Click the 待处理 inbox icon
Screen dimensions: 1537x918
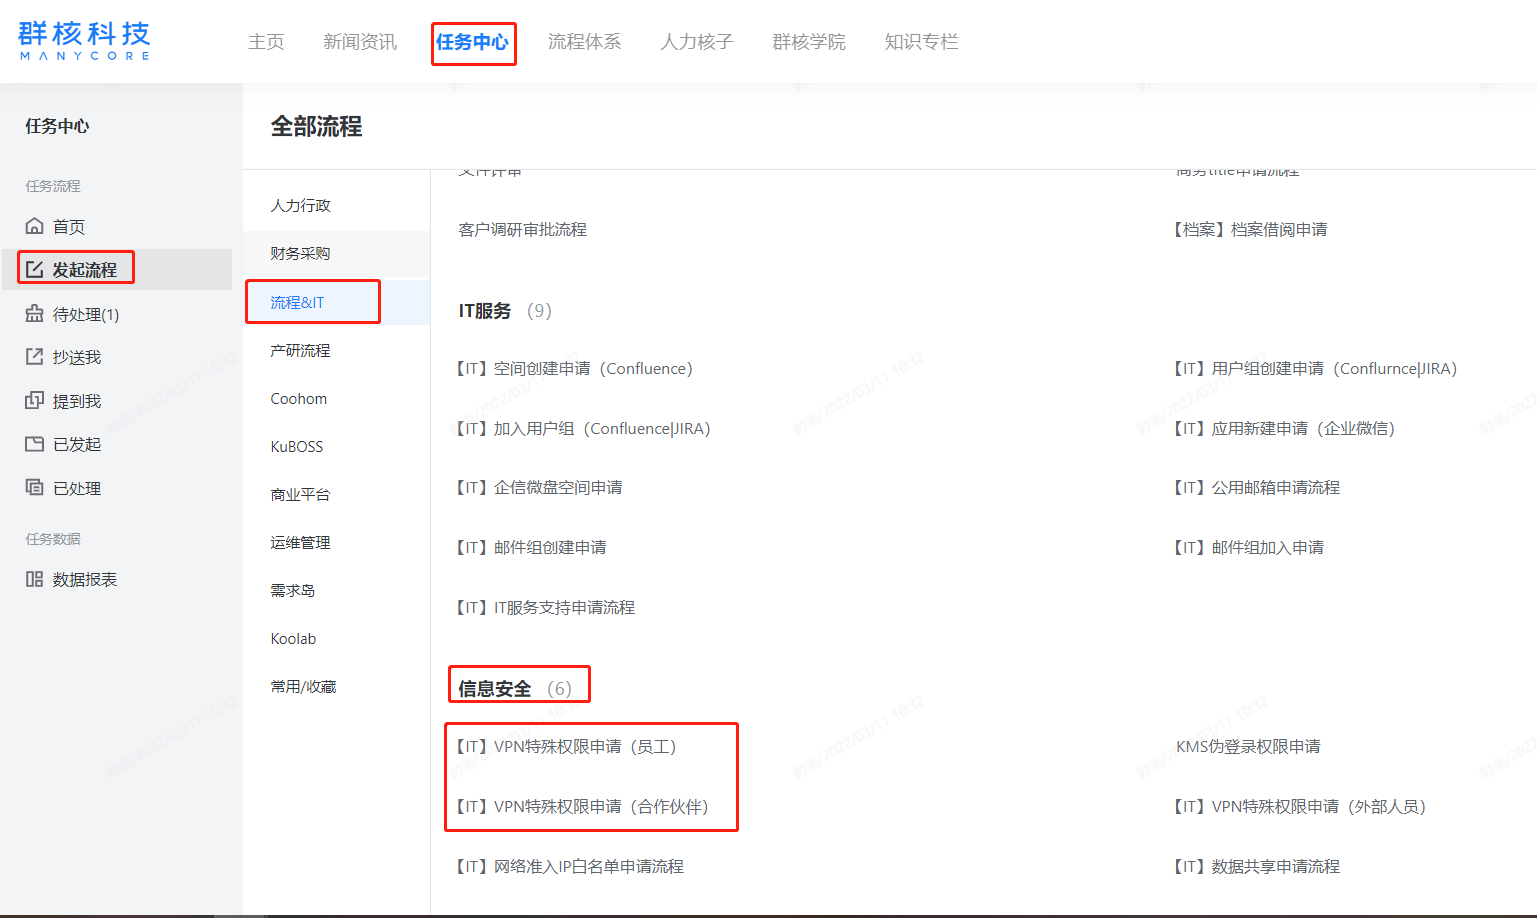(x=35, y=313)
